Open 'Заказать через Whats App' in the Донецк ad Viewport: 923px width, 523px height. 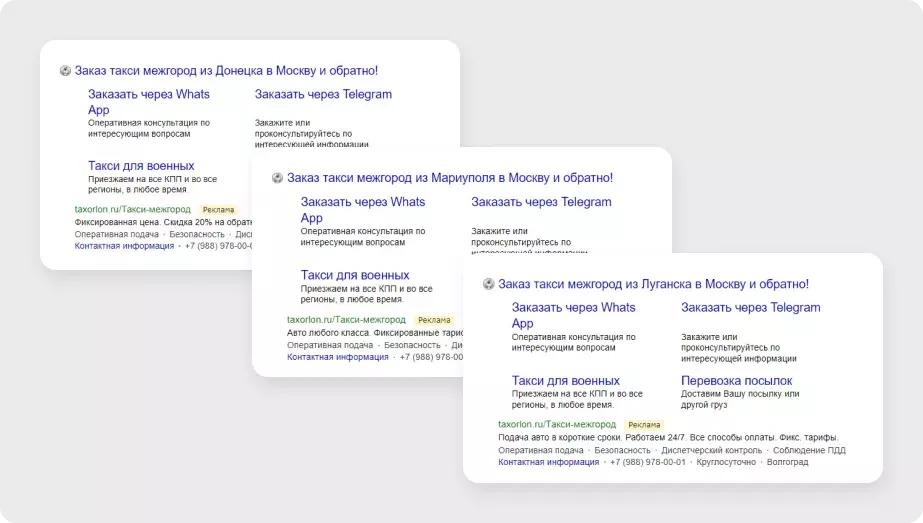coord(149,102)
